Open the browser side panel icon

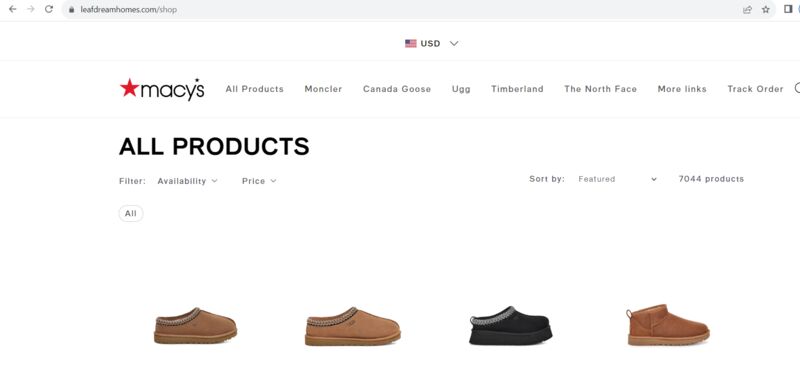[x=788, y=9]
